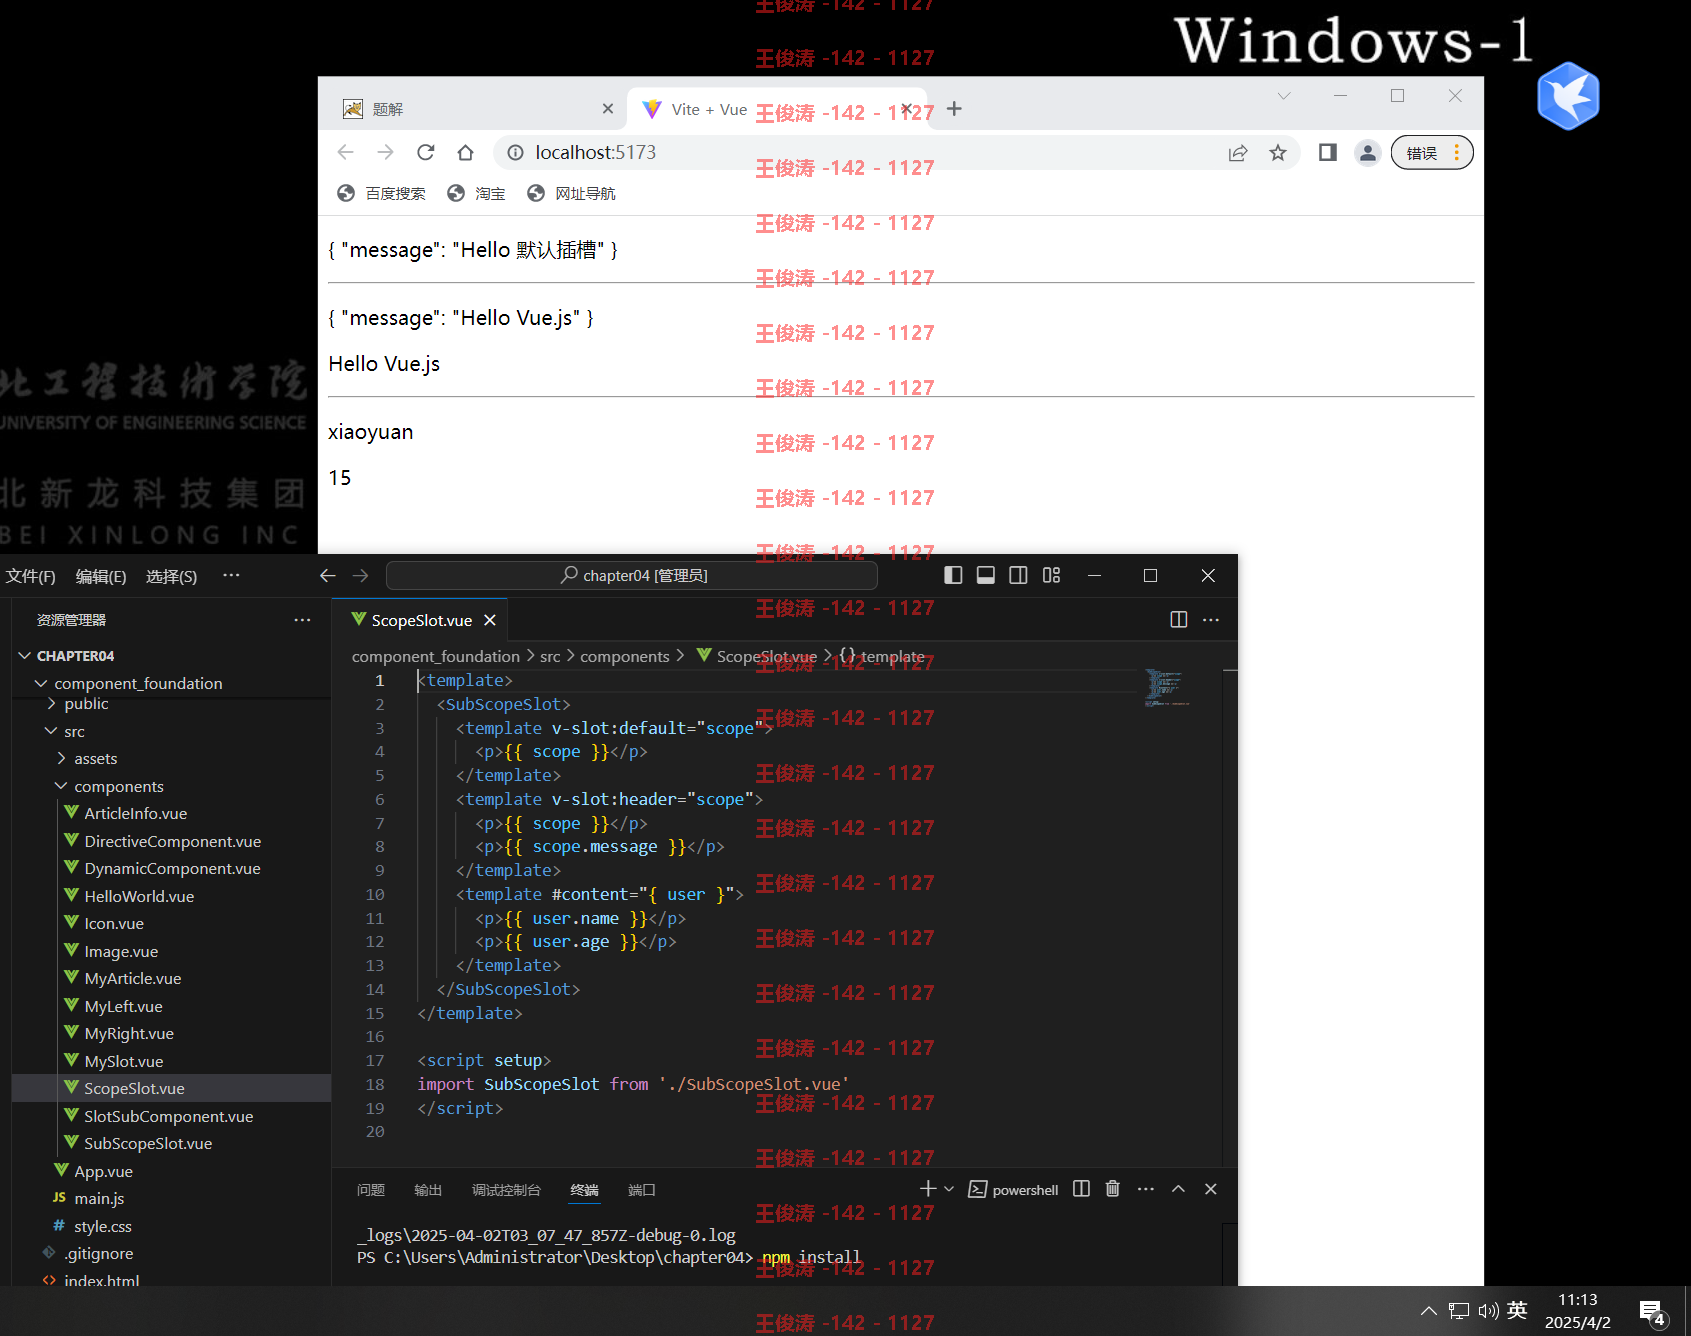Expand the assets folder
The image size is (1691, 1336).
pos(172,759)
